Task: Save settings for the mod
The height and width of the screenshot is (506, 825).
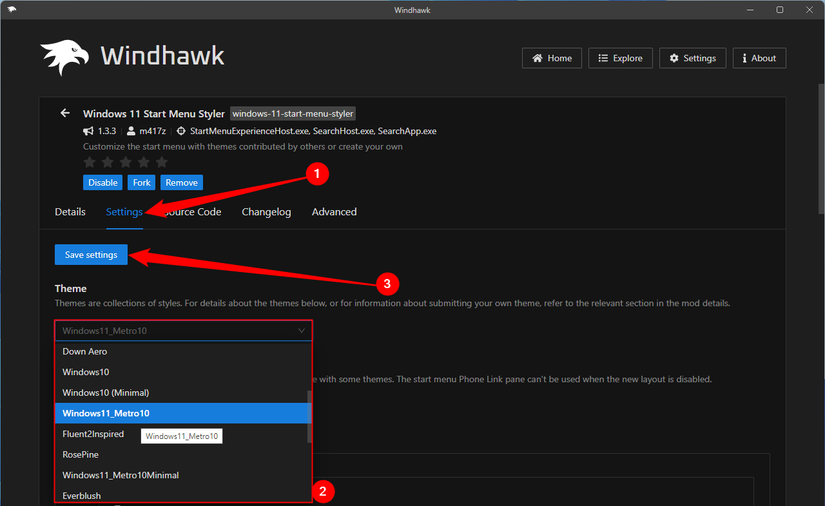Action: pyautogui.click(x=91, y=255)
